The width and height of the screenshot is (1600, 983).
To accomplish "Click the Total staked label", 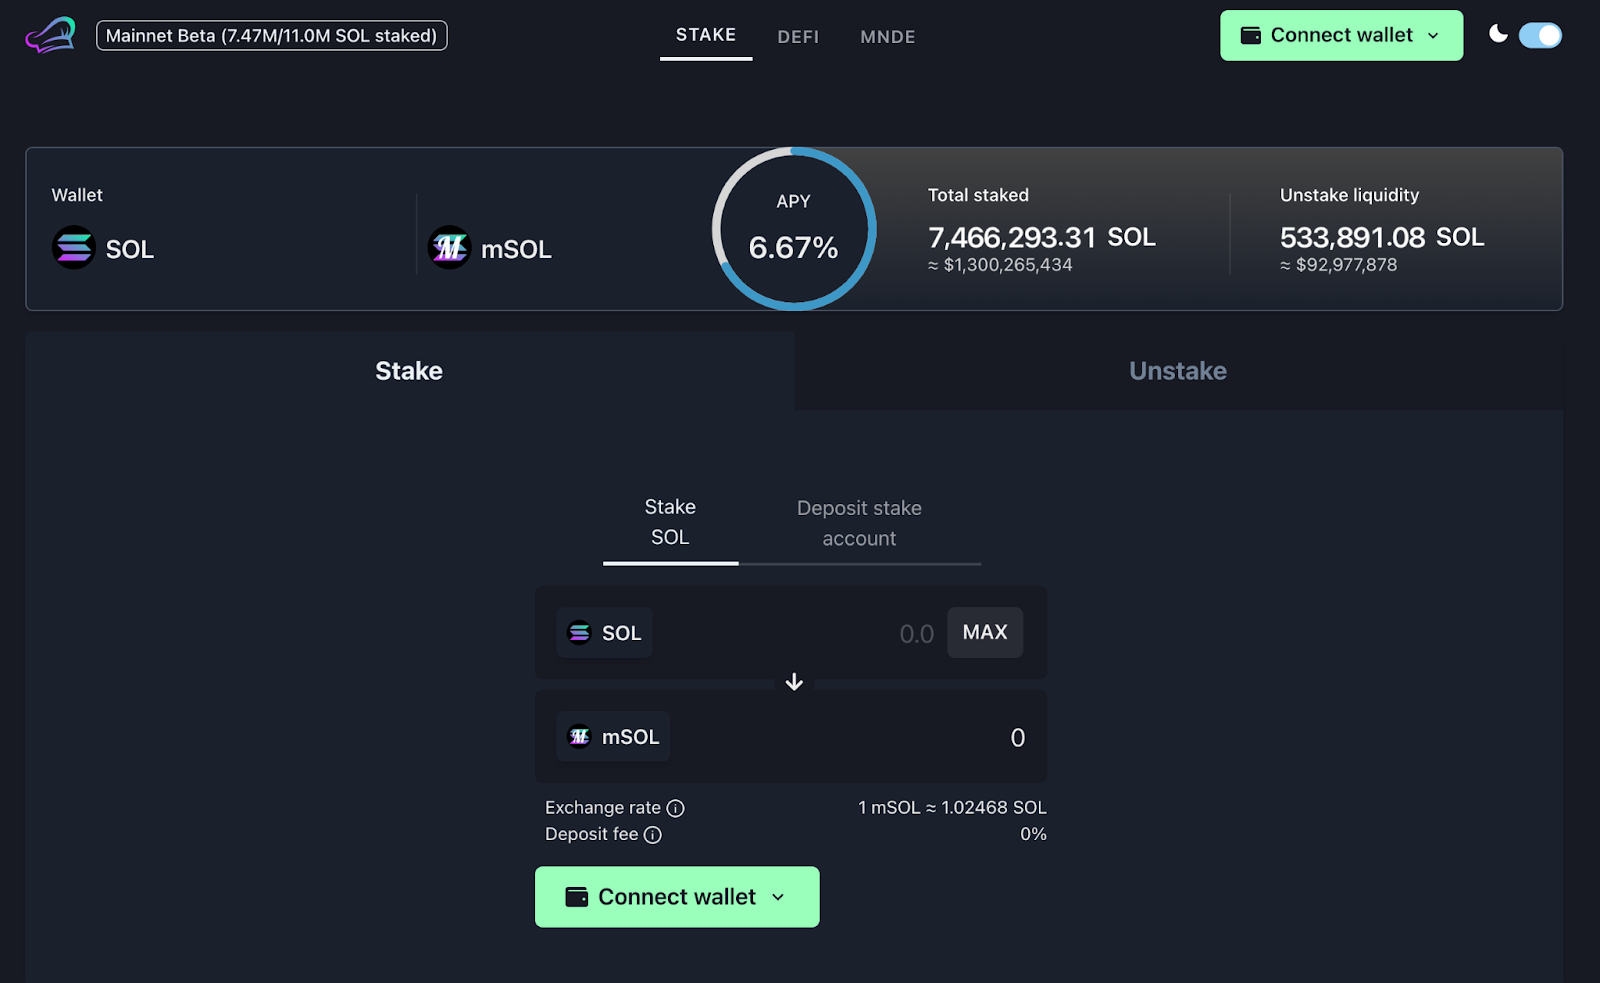I will click(x=978, y=195).
